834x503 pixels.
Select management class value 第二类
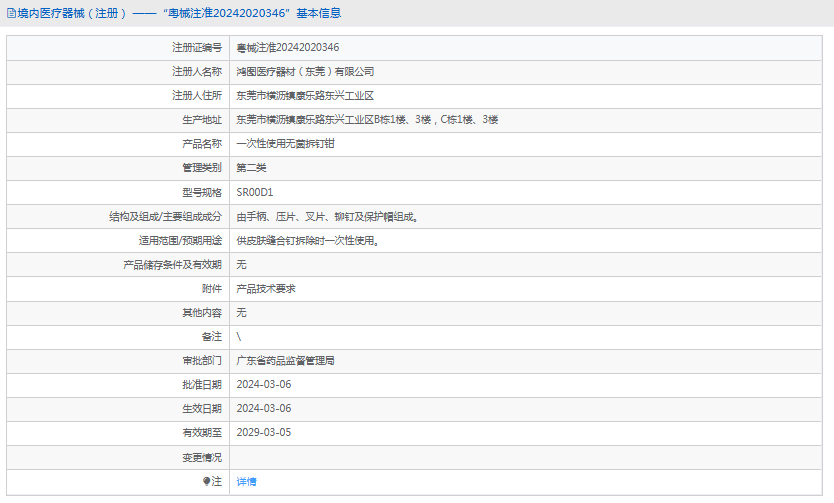click(251, 168)
